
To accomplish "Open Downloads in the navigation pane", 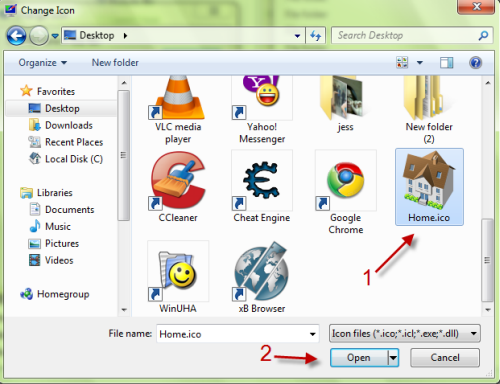I will [x=61, y=125].
